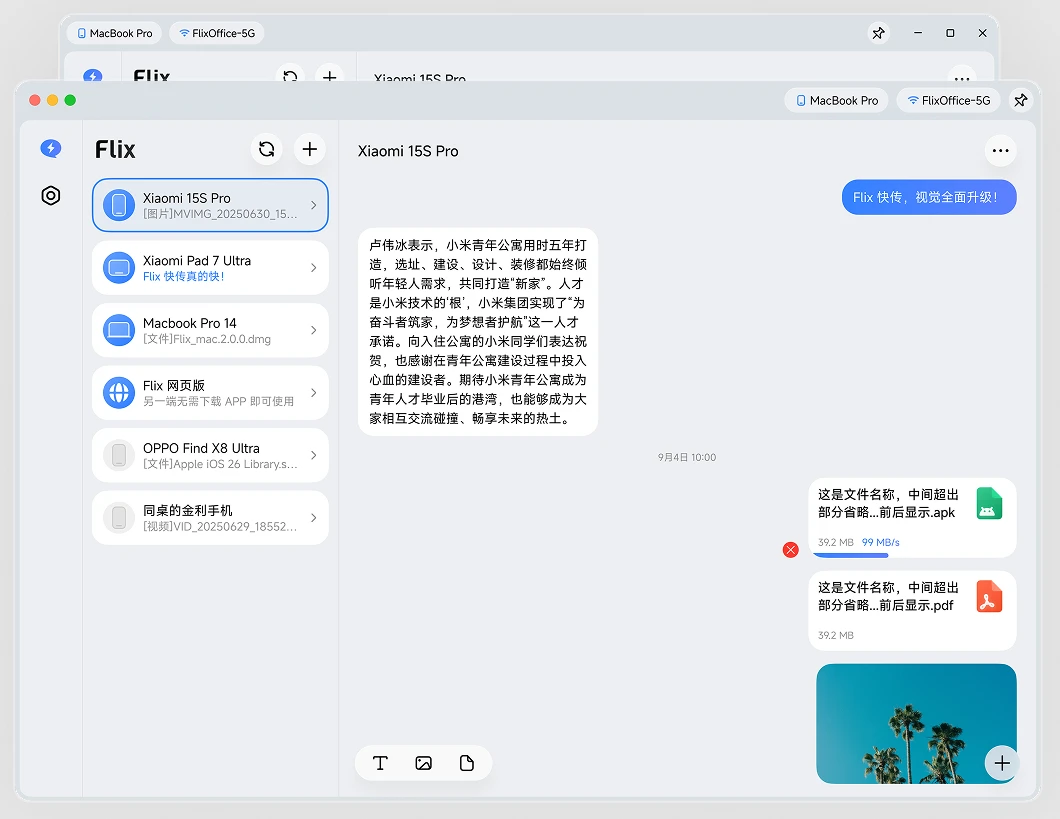Click the OPPO Find X8 Ultra gray phone icon
Screen dimensions: 1060x819
[119, 455]
